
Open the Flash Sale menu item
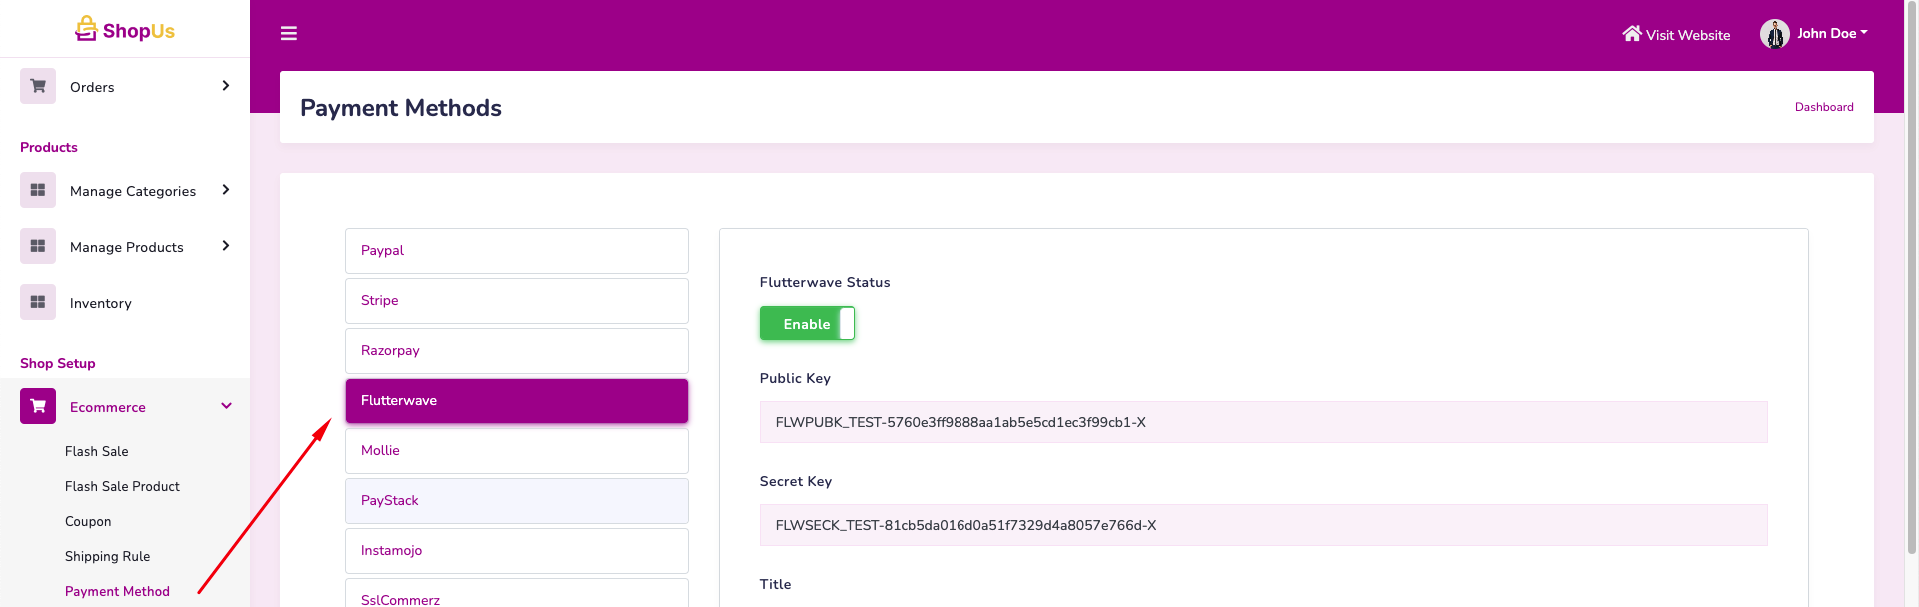pyautogui.click(x=97, y=451)
